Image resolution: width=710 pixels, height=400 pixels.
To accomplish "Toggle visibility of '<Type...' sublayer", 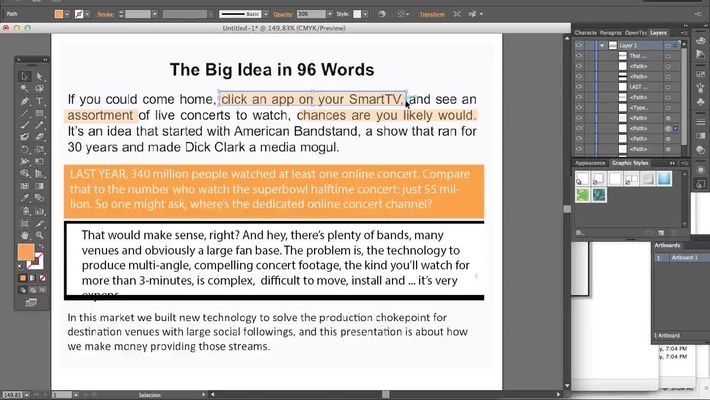I will [579, 107].
